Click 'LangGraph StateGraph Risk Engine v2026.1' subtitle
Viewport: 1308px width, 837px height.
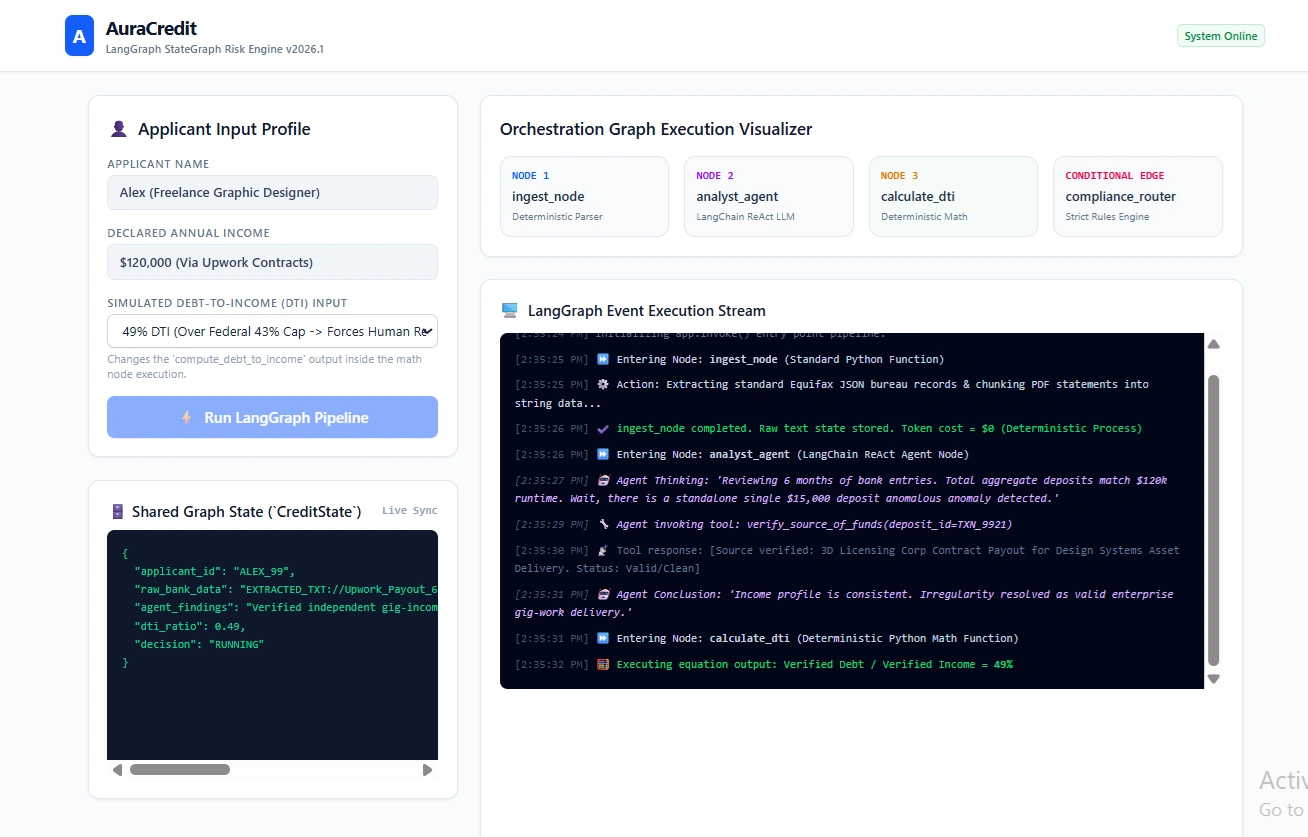pyautogui.click(x=215, y=50)
